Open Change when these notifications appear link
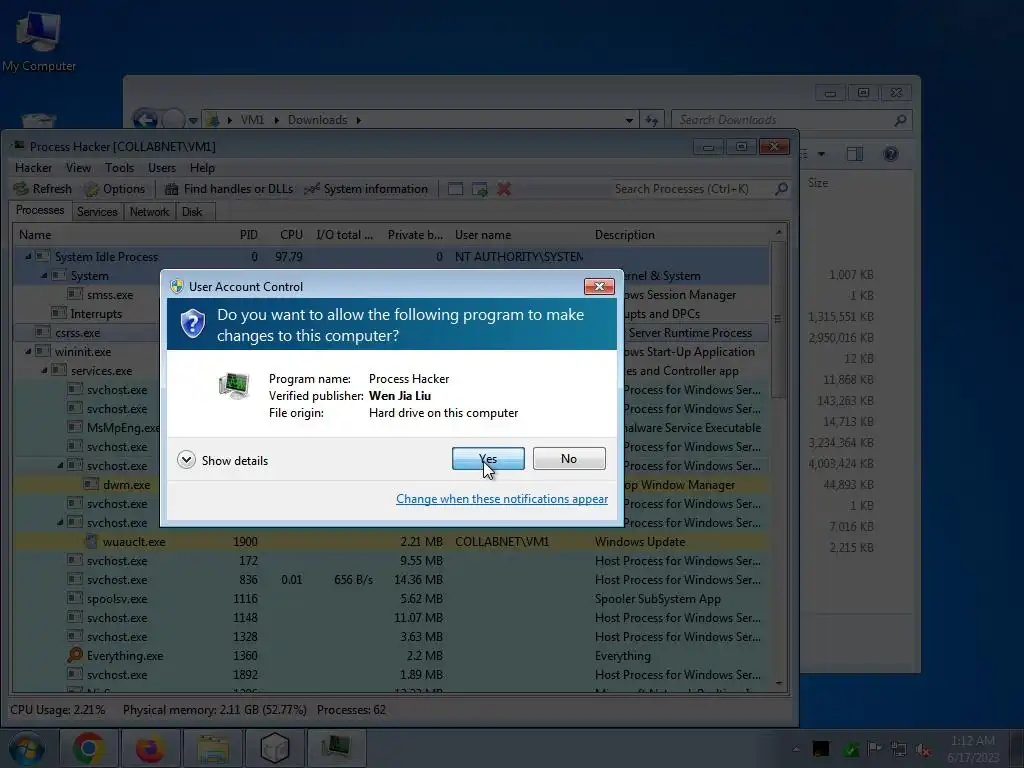 tap(502, 499)
